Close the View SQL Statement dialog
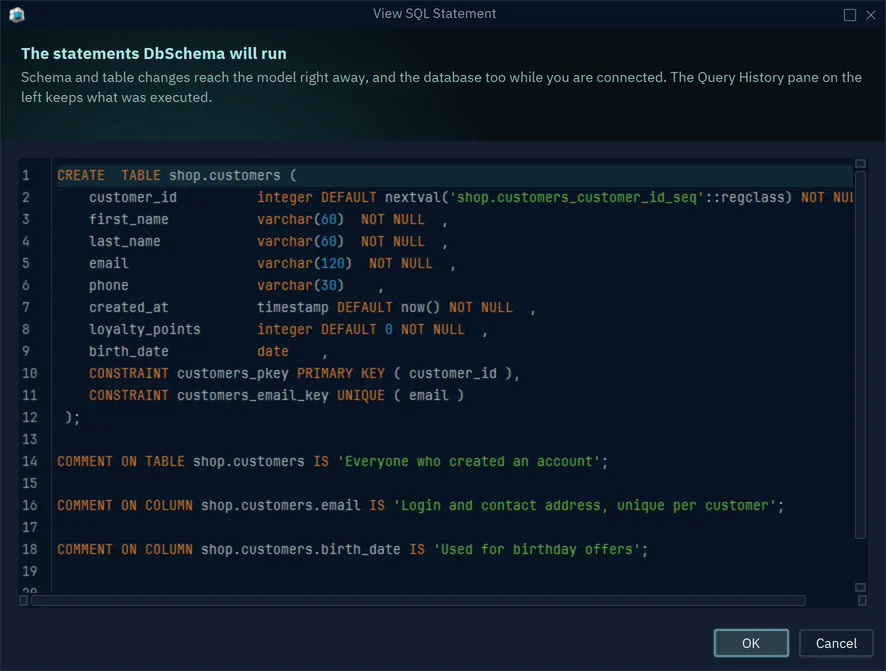This screenshot has width=886, height=671. 871,15
